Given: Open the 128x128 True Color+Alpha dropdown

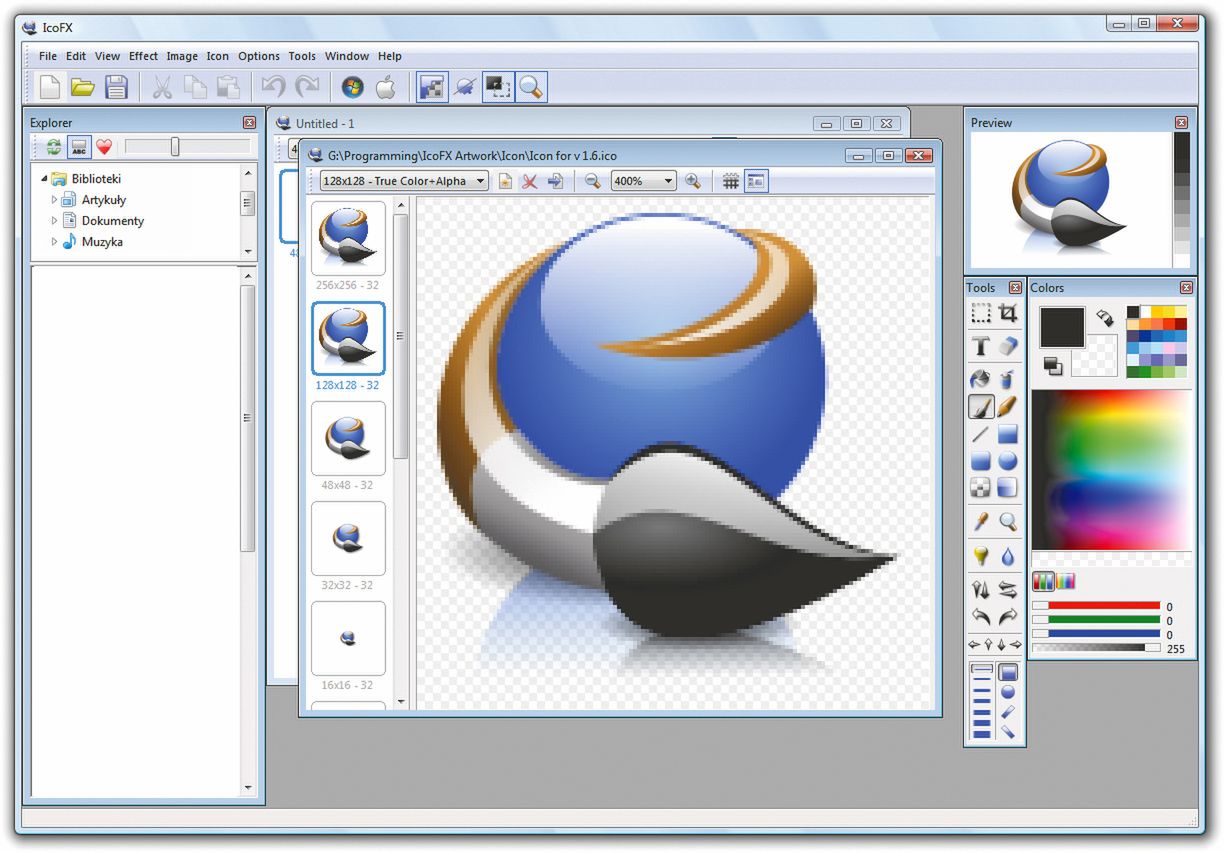Looking at the screenshot, I should pos(404,181).
